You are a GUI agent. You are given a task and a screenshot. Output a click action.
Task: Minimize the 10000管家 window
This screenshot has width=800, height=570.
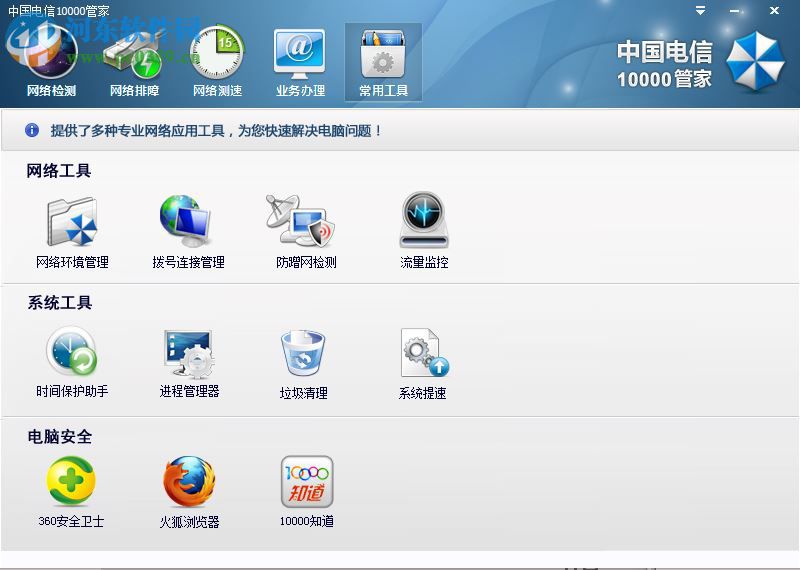point(735,11)
